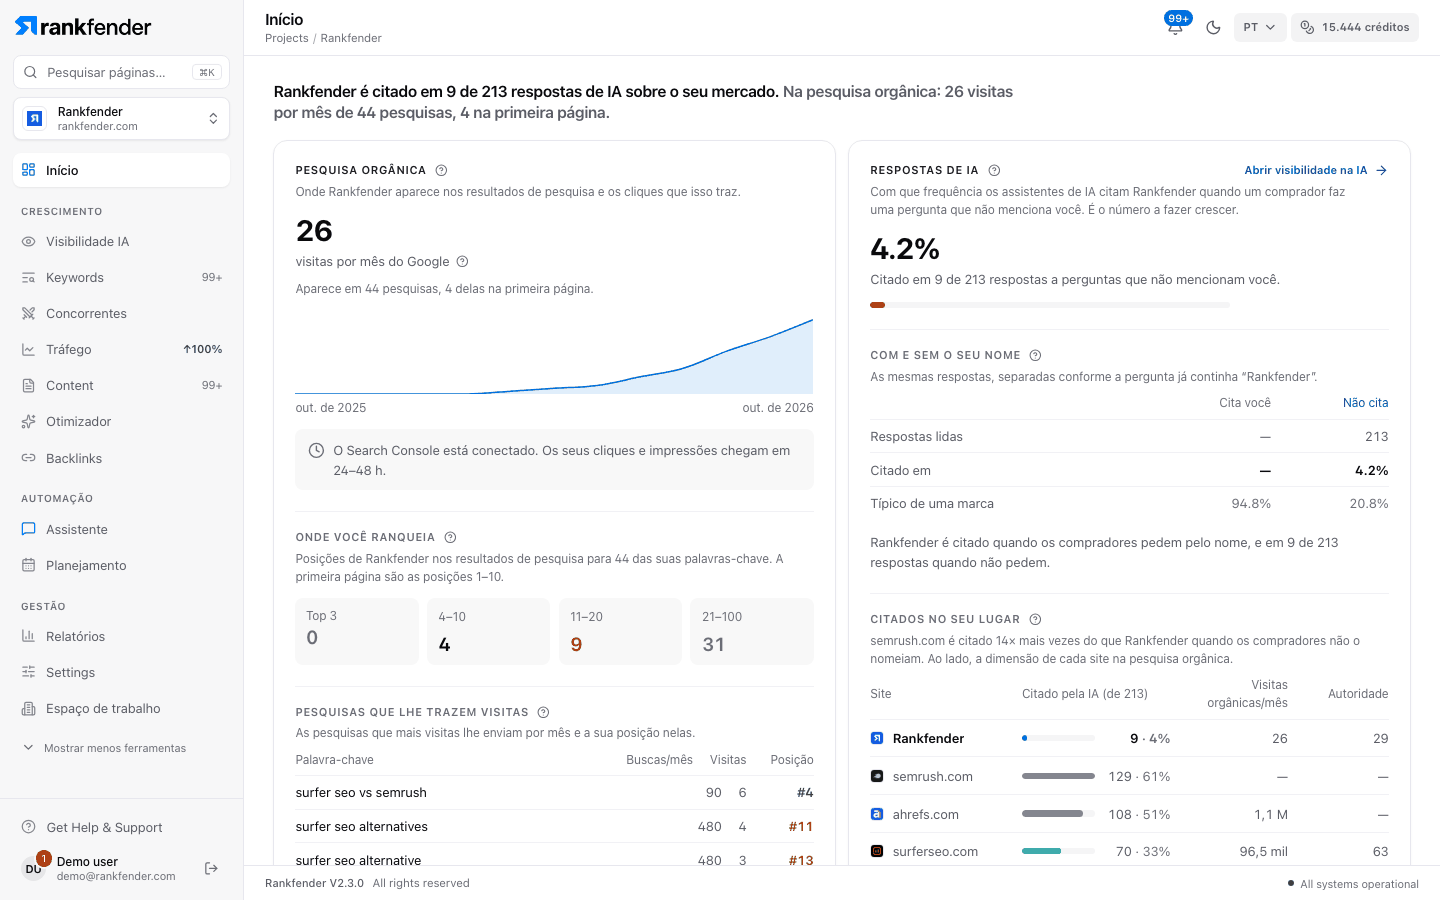Screen dimensions: 1440x900
Task: Select the 21–100 ranking card
Action: click(x=752, y=631)
